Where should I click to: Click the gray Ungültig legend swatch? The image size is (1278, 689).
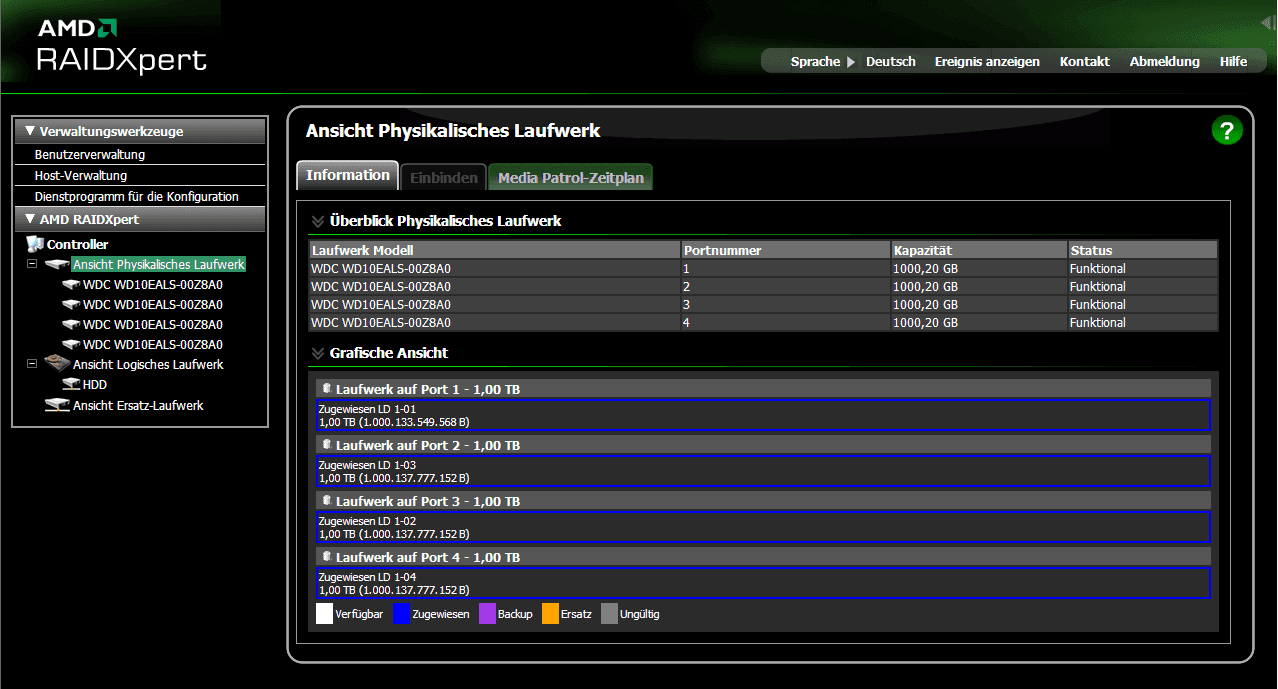(x=609, y=613)
